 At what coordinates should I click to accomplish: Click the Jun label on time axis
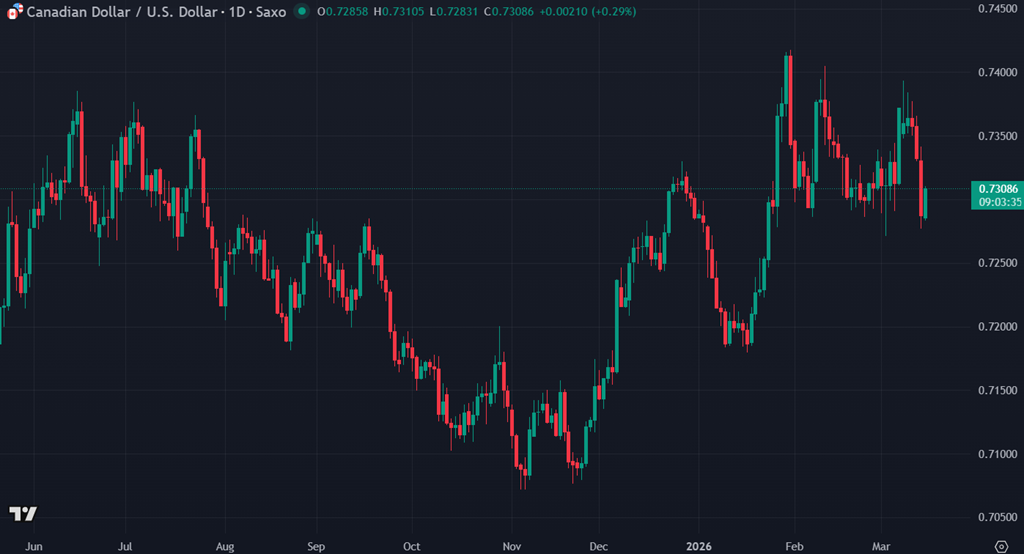34,547
